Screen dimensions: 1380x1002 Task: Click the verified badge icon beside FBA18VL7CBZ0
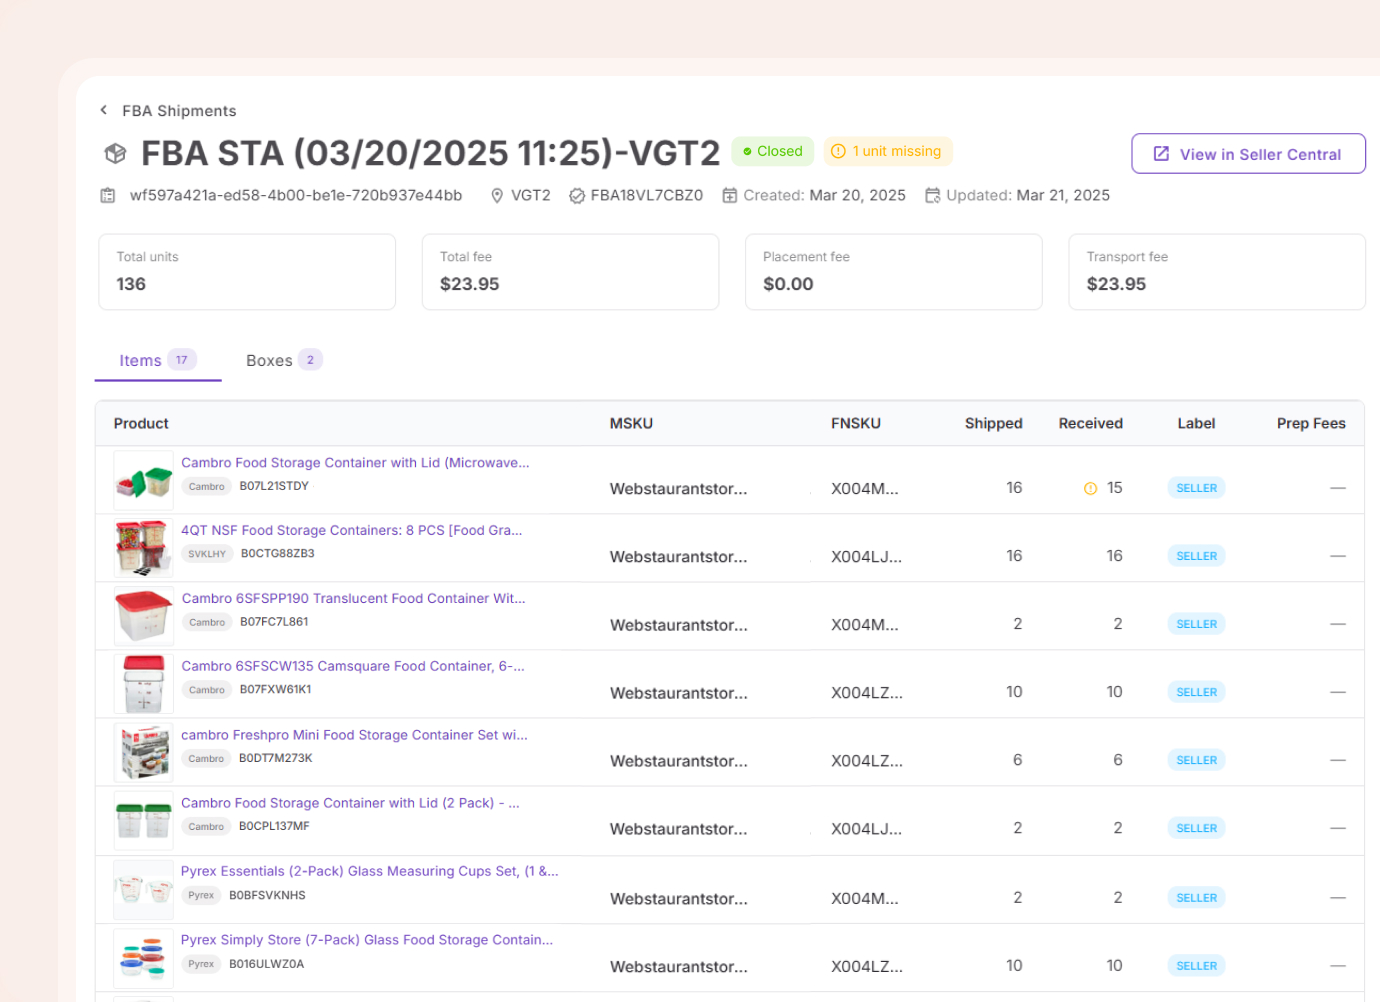(577, 196)
